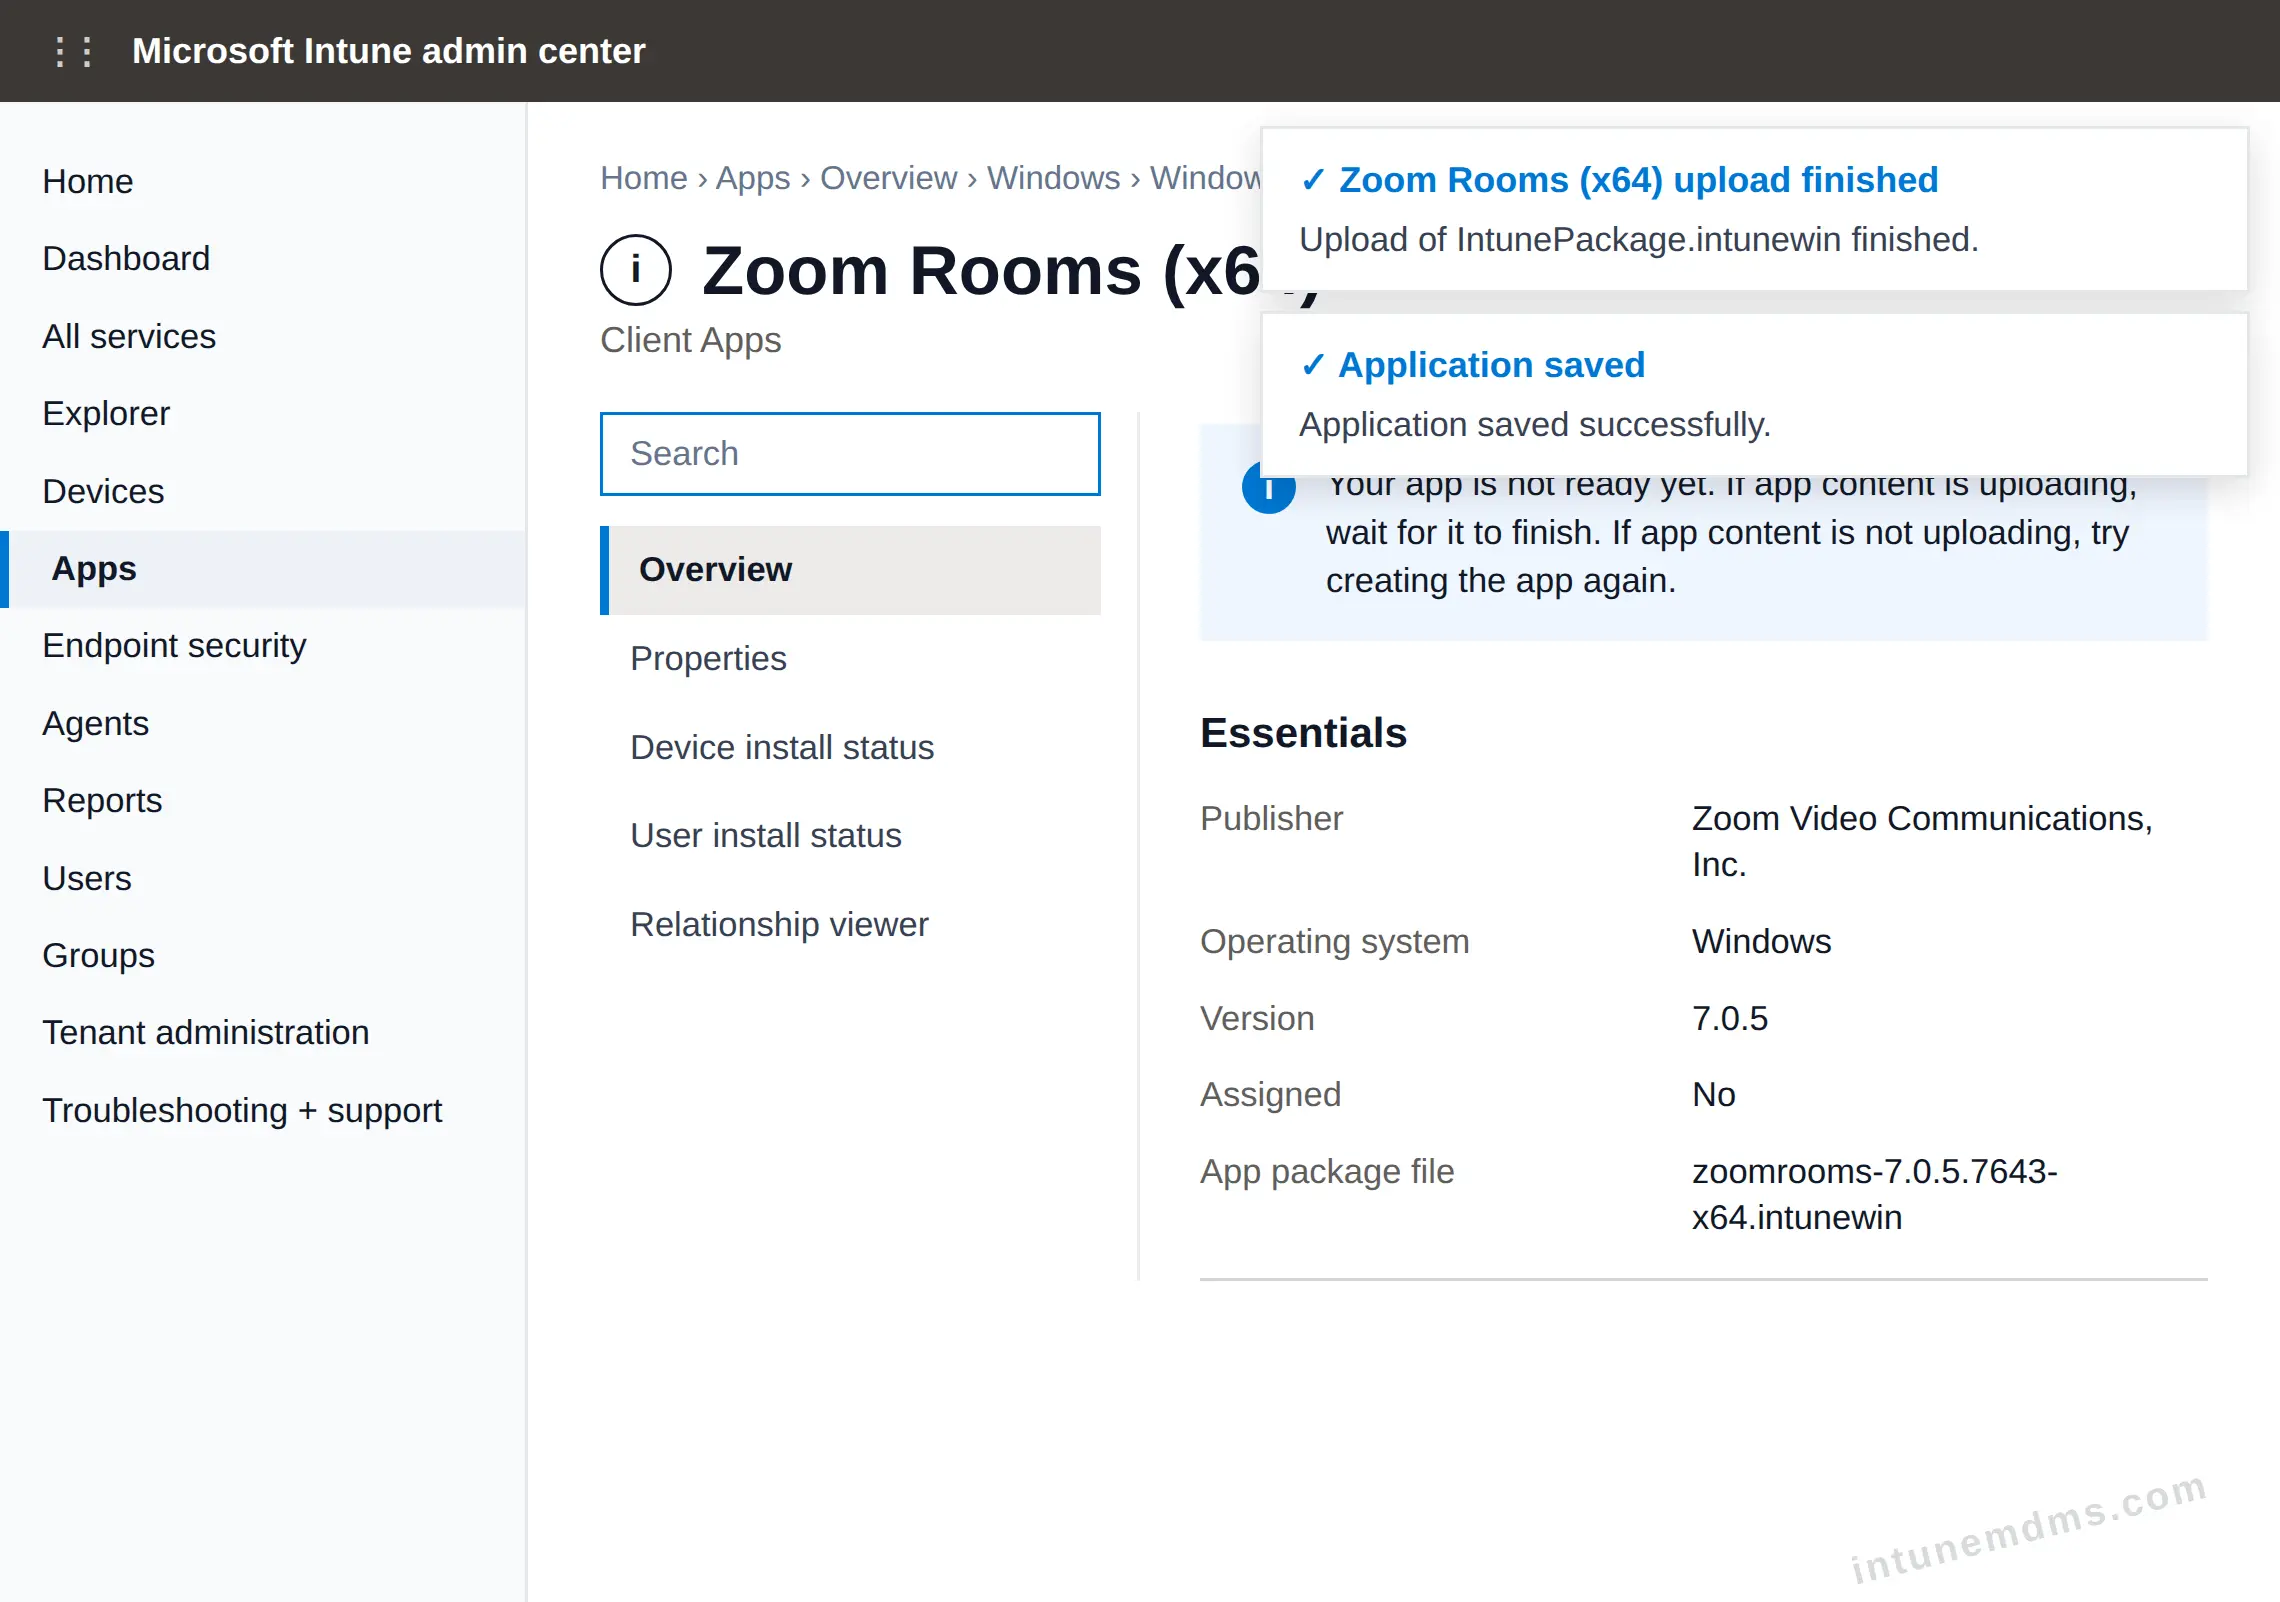2280x1602 pixels.
Task: Click the Client Apps subtitle text
Action: [x=690, y=341]
